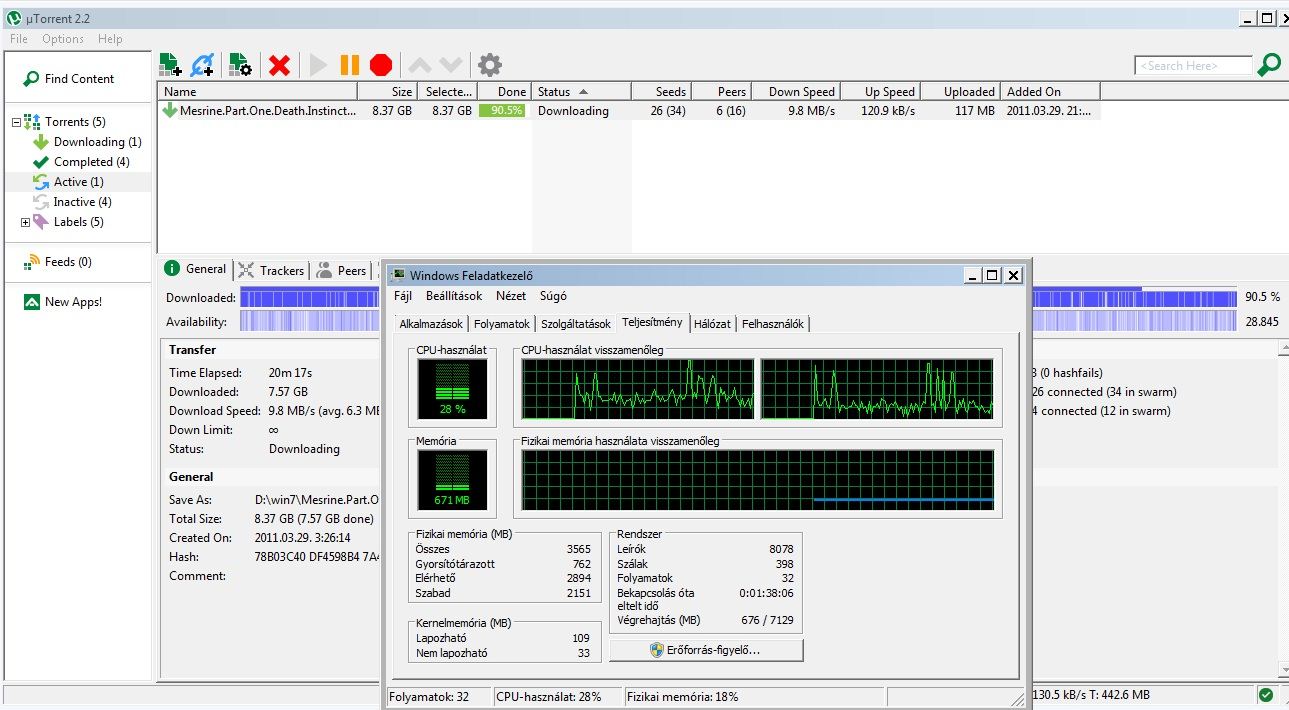Screen dimensions: 1289x710
Task: Click the Create New Torrent icon
Action: tap(240, 65)
